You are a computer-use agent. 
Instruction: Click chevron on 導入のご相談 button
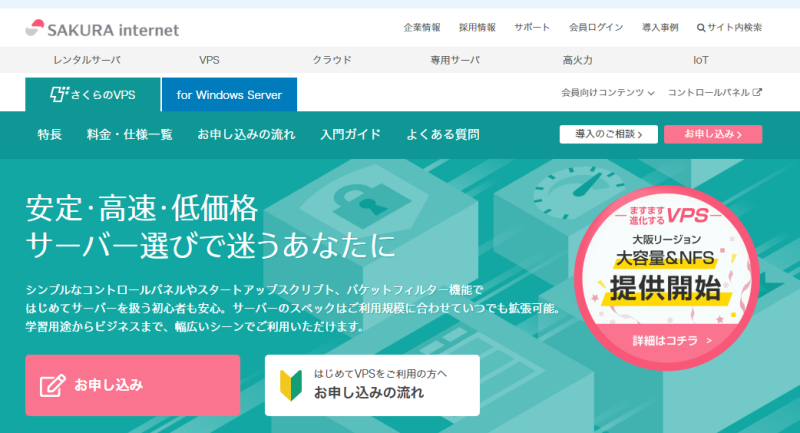(640, 135)
